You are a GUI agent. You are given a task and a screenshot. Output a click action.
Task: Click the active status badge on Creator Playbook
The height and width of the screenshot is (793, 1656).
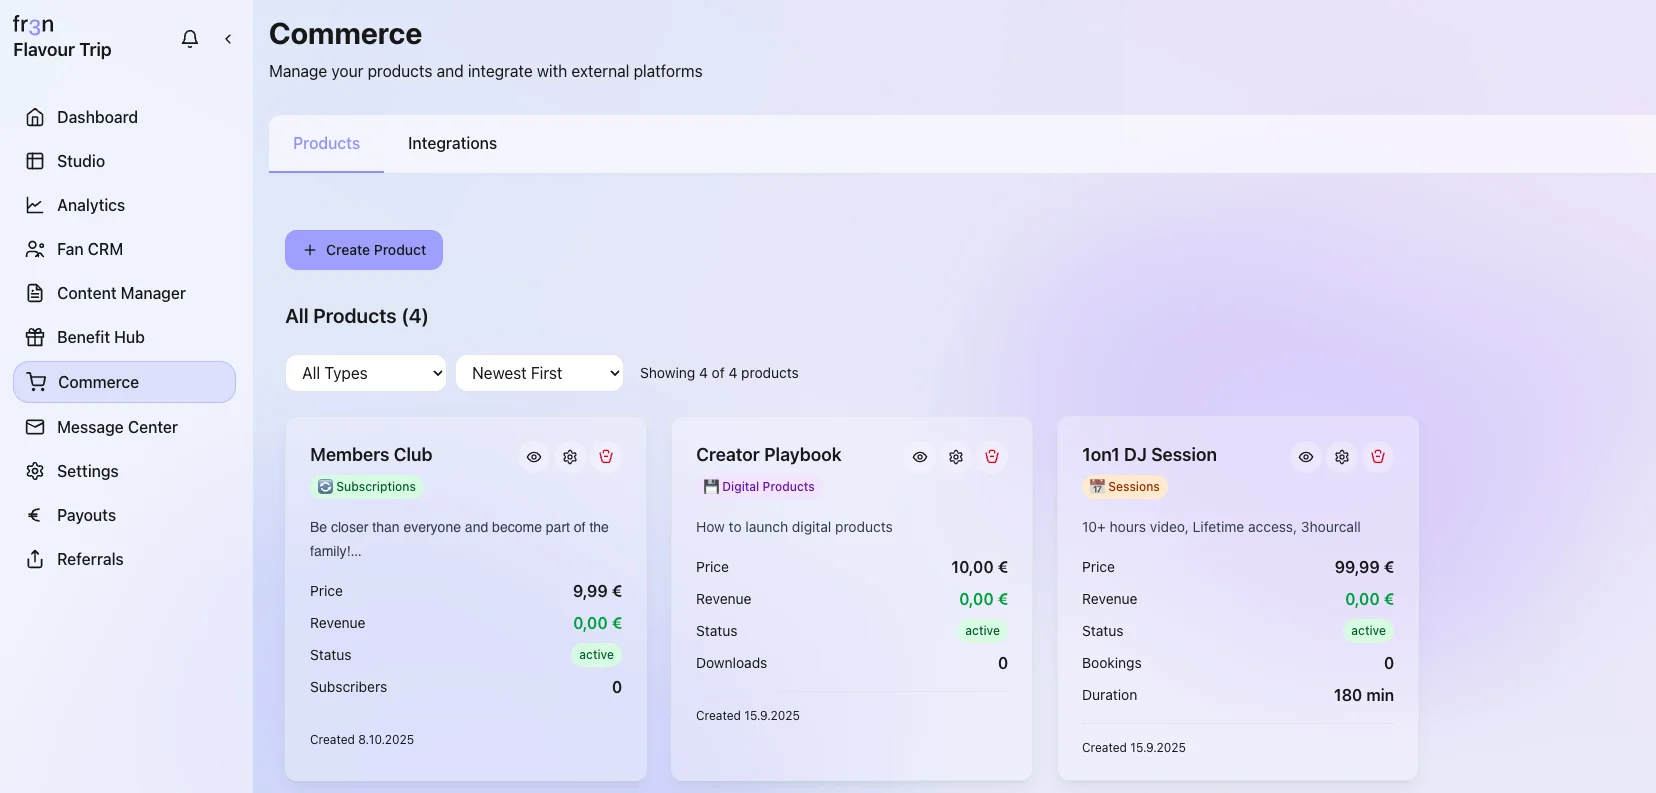(x=982, y=631)
